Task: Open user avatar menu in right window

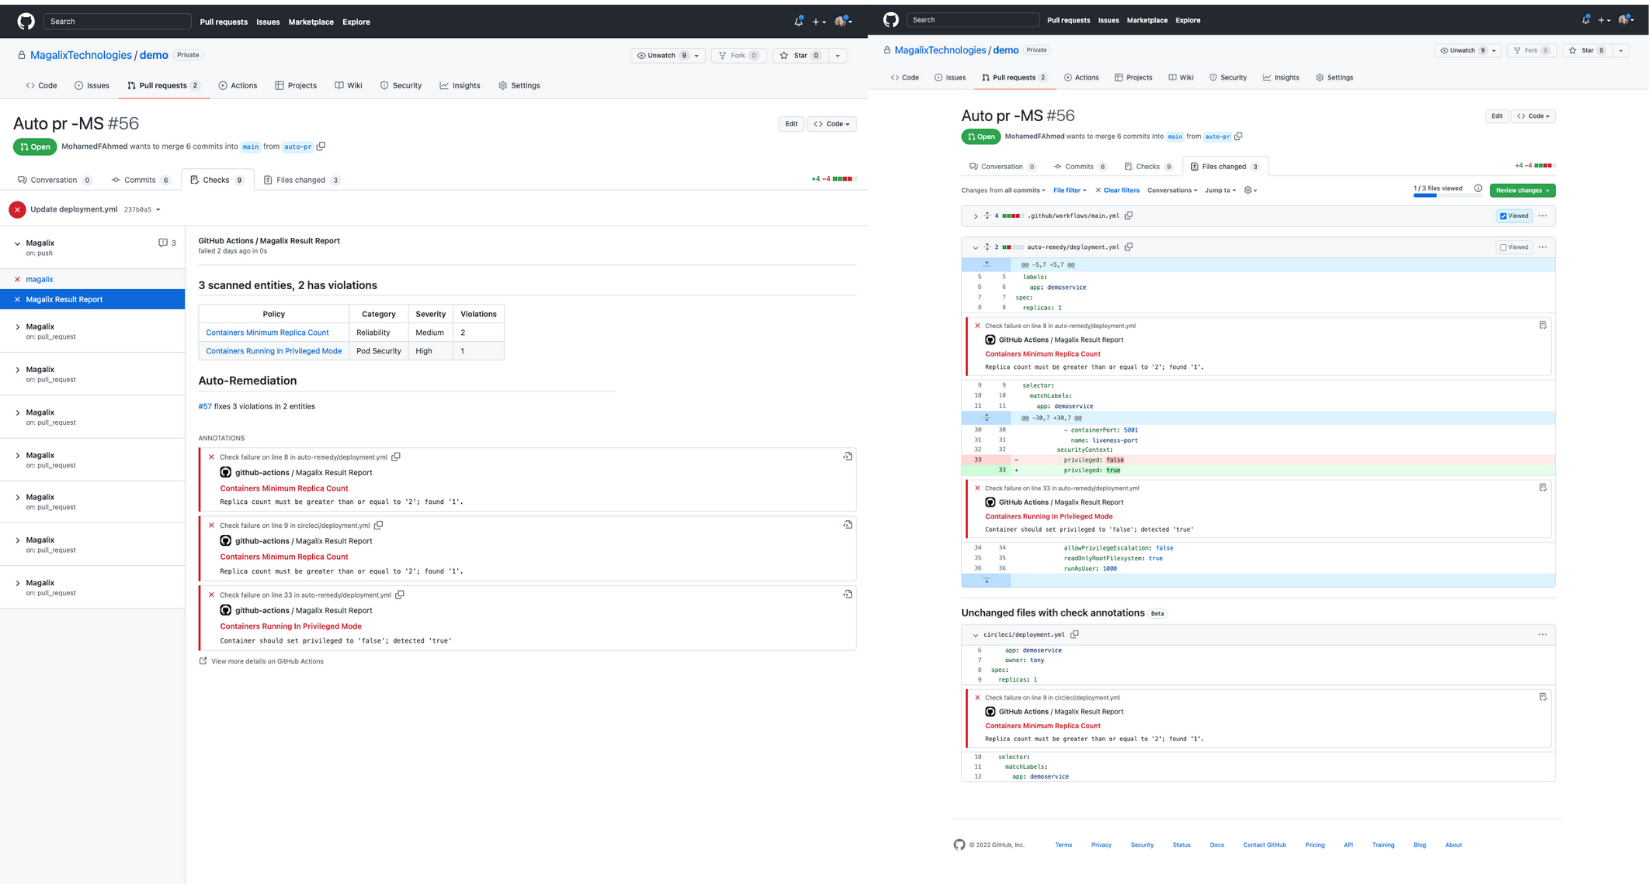Action: pyautogui.click(x=1627, y=20)
